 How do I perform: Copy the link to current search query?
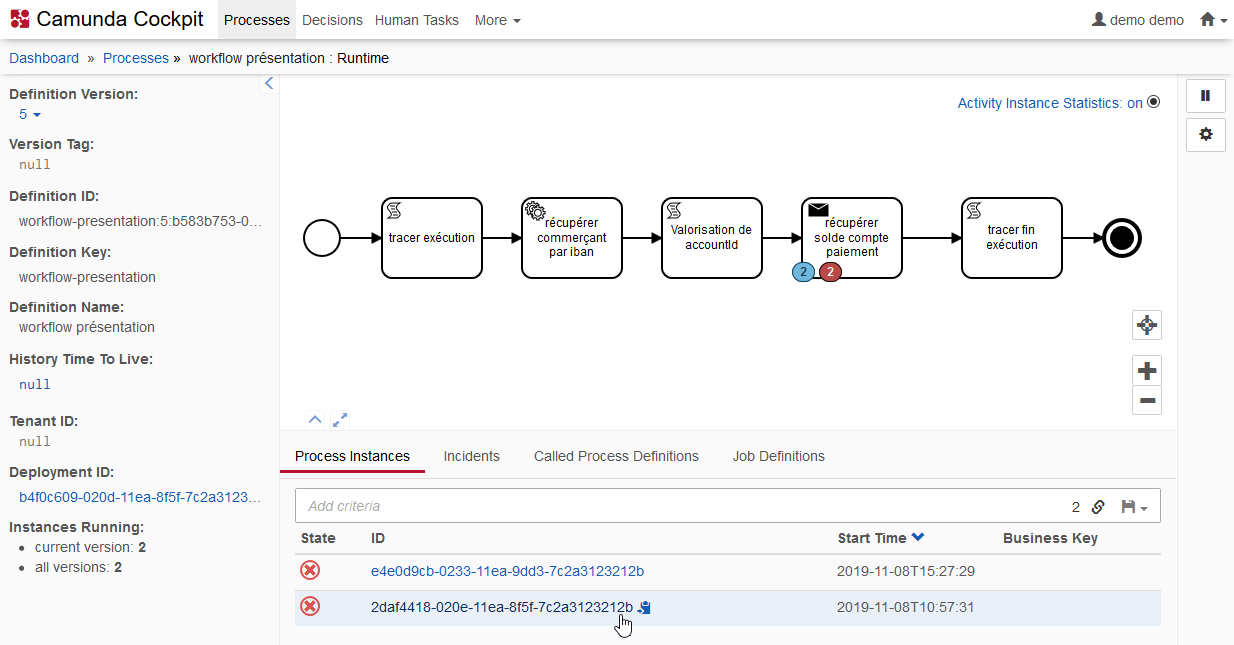coord(1098,507)
